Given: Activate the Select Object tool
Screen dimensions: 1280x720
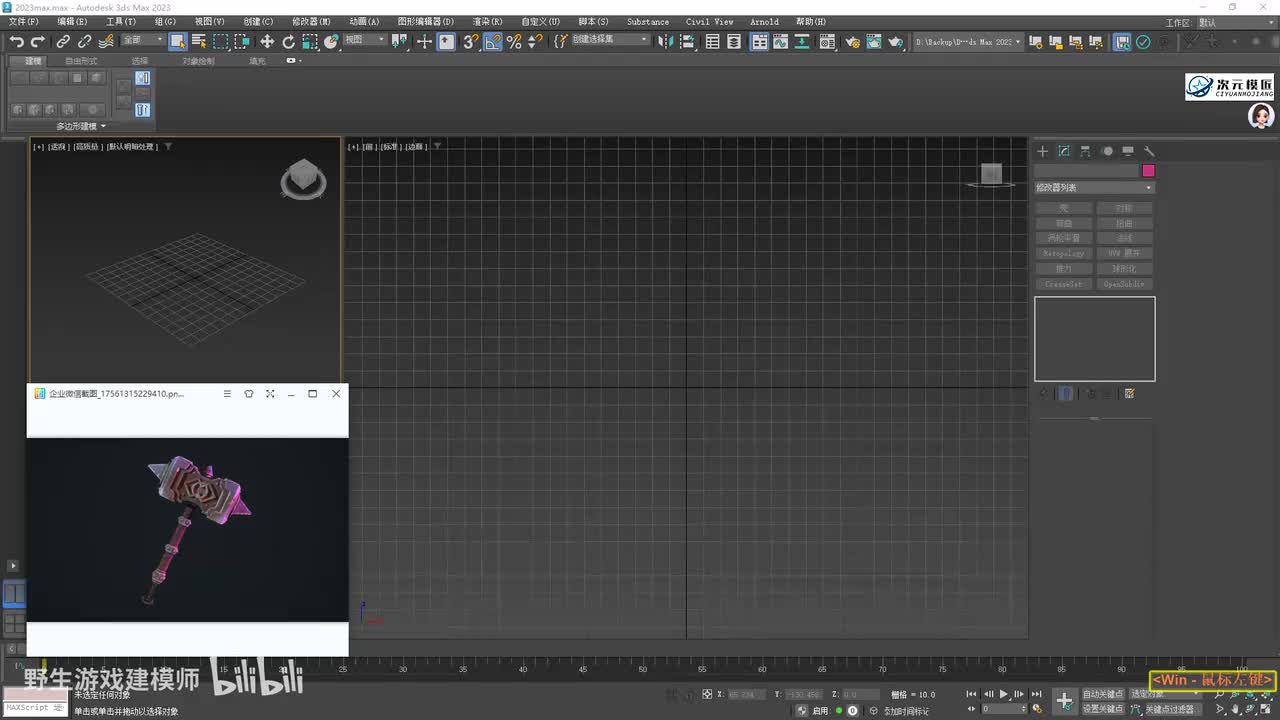Looking at the screenshot, I should point(177,42).
